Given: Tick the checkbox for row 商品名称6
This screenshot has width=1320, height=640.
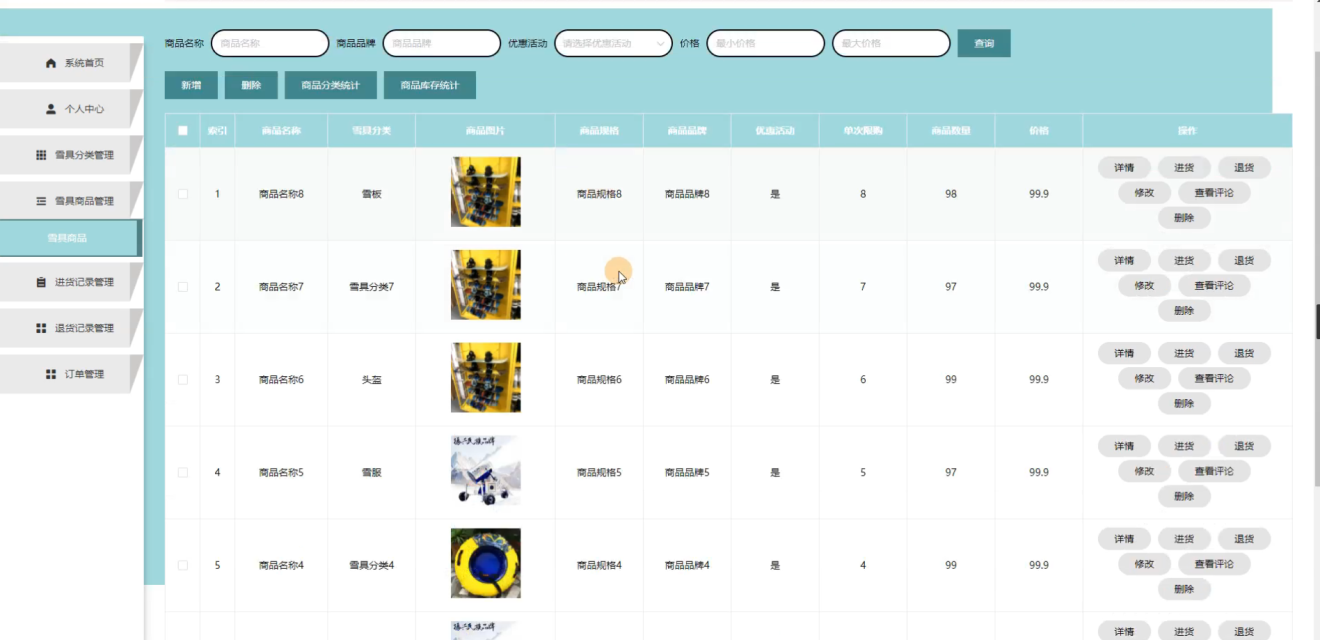Looking at the screenshot, I should point(182,380).
